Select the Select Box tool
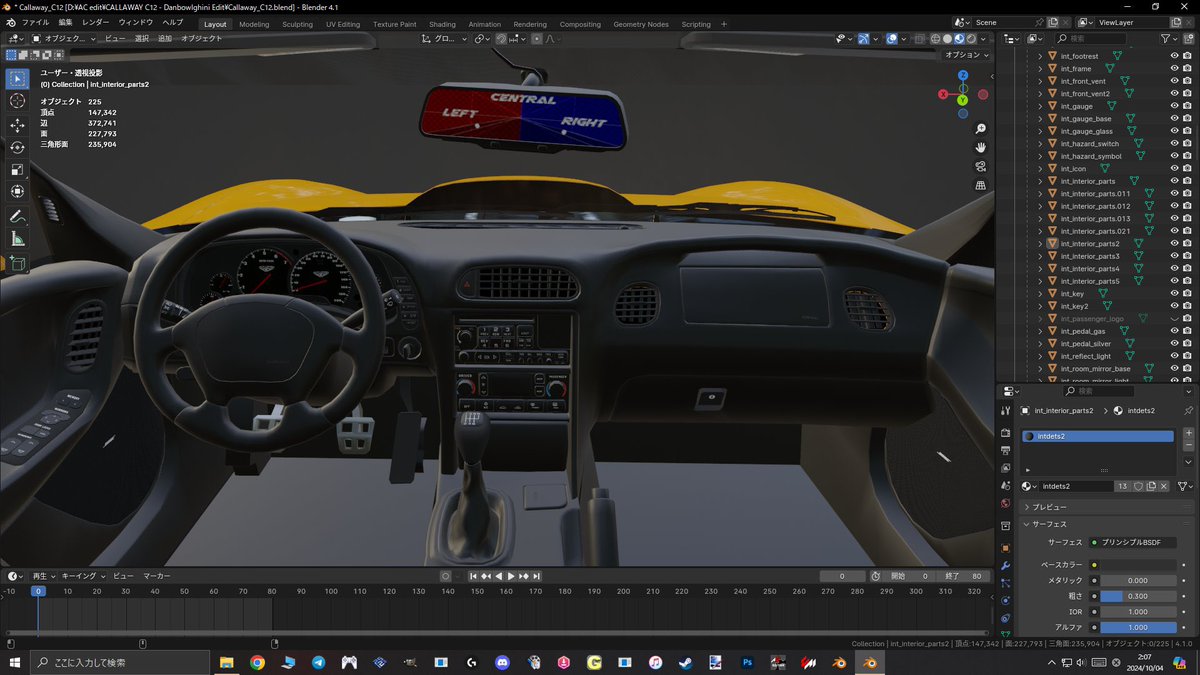Image resolution: width=1200 pixels, height=675 pixels. [18, 78]
